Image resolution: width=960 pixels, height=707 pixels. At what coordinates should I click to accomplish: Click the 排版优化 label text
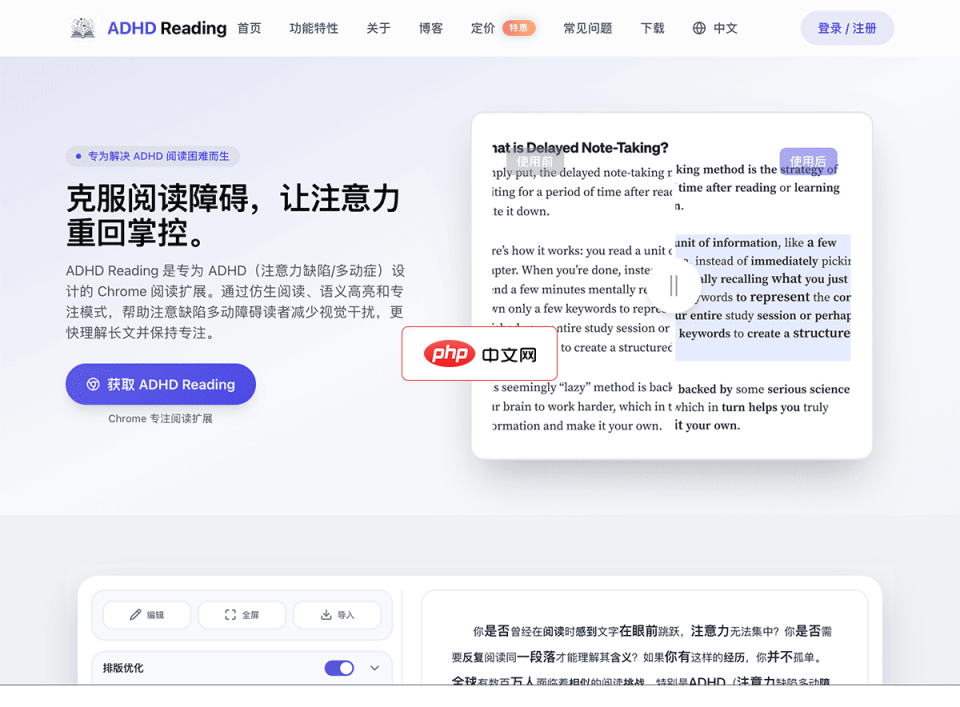pyautogui.click(x=123, y=668)
